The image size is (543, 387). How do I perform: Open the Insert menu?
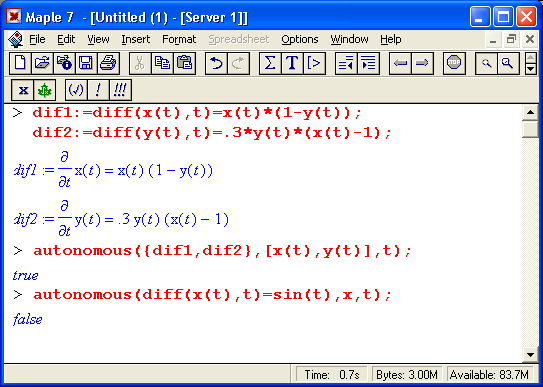coord(136,39)
